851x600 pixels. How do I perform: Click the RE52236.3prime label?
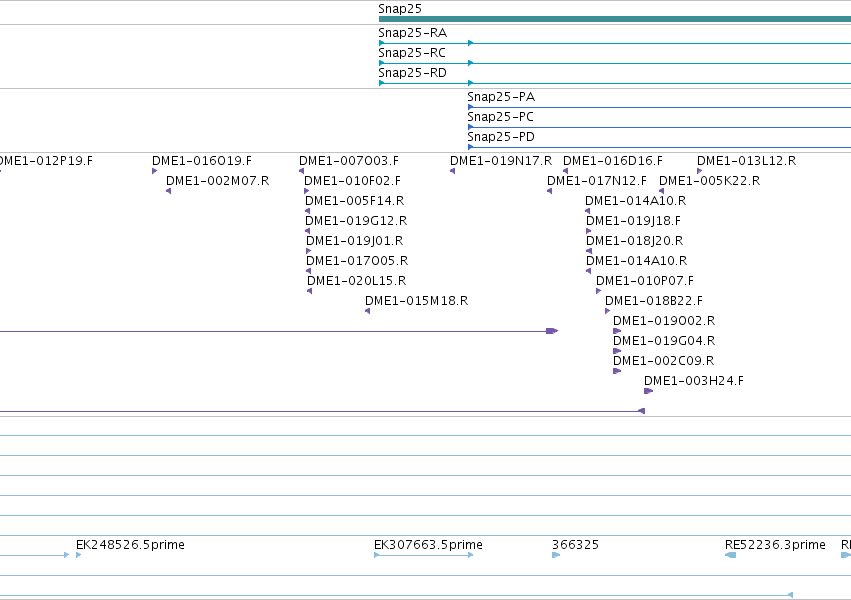click(x=775, y=545)
